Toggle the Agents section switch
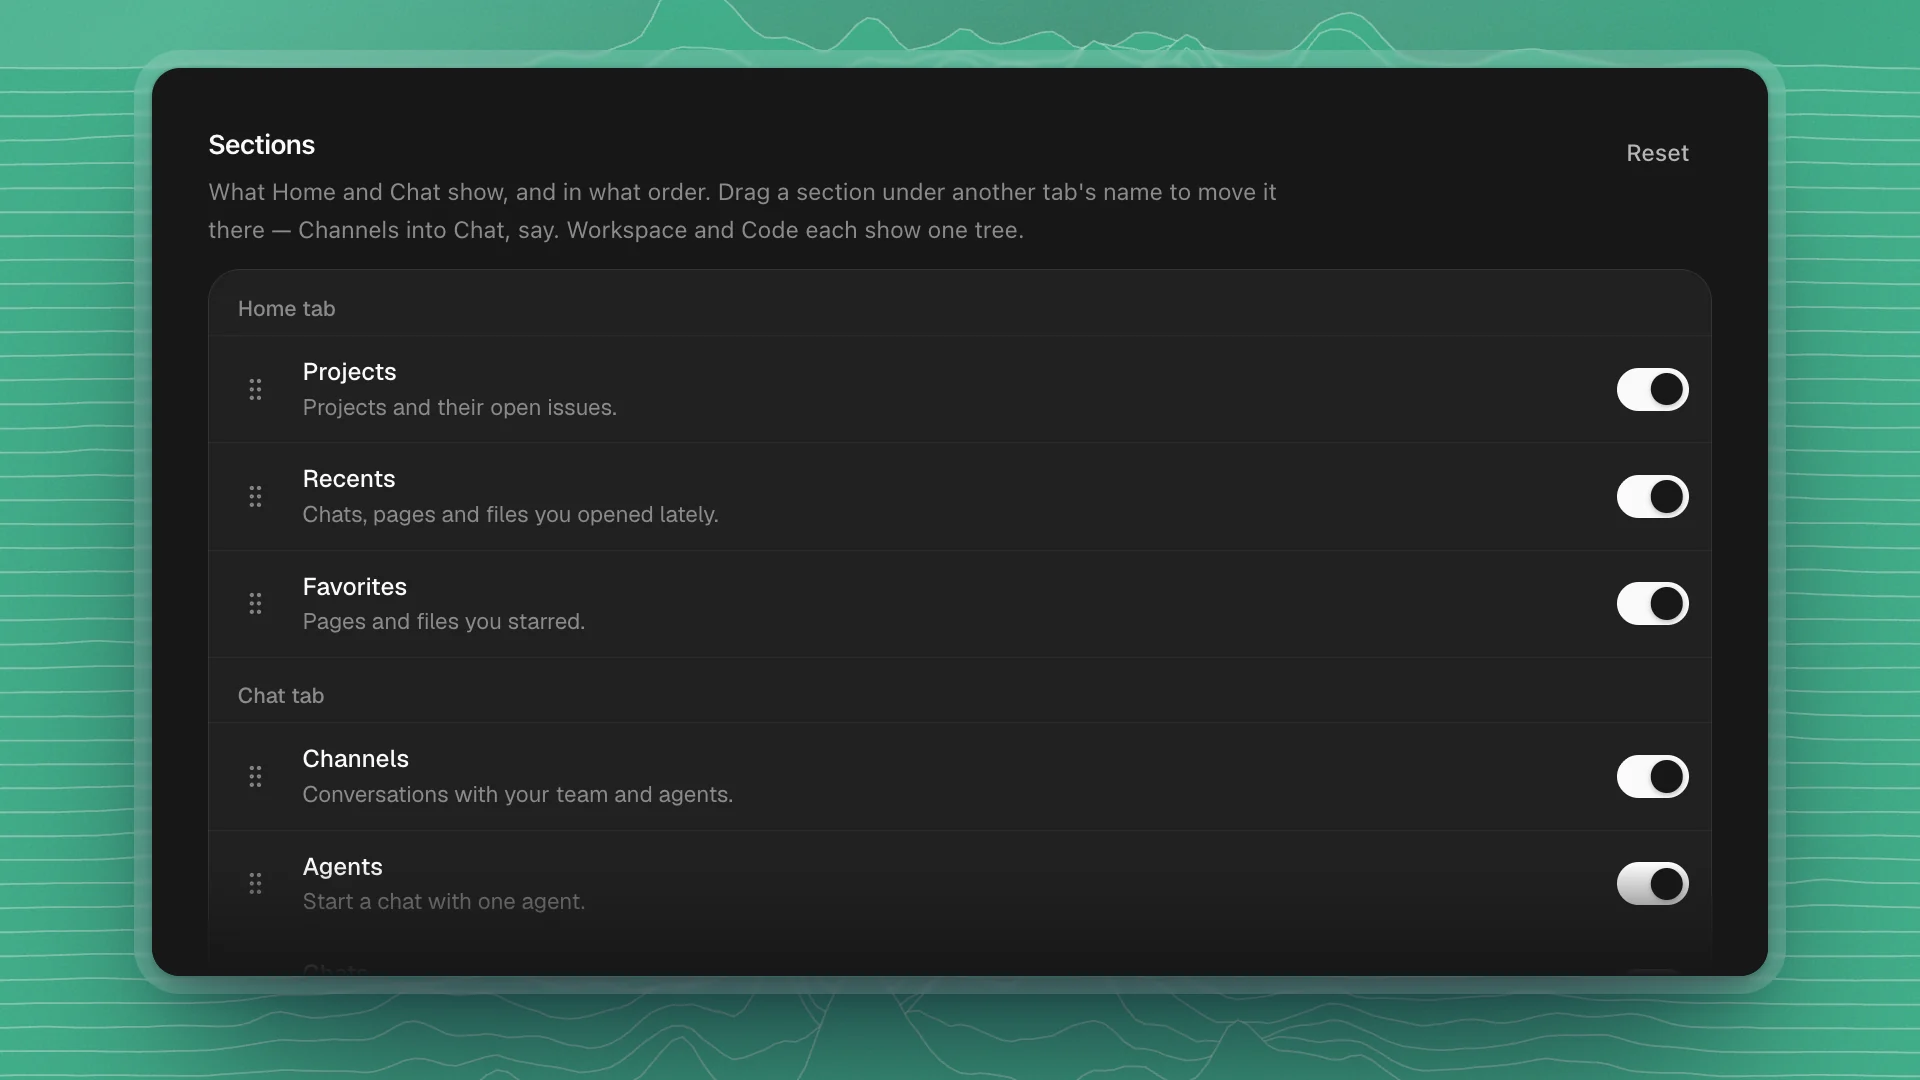Screen dimensions: 1920x1080 tap(1652, 883)
